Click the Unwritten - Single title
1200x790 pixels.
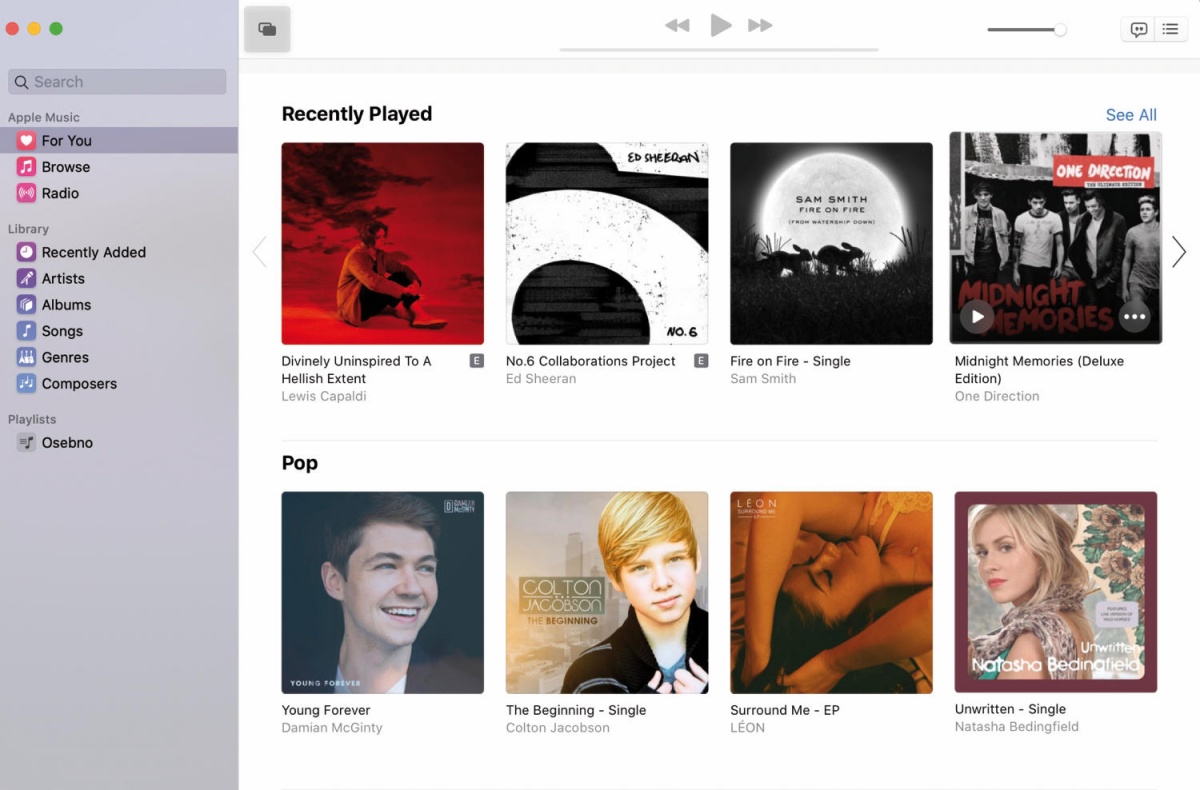(x=1010, y=709)
